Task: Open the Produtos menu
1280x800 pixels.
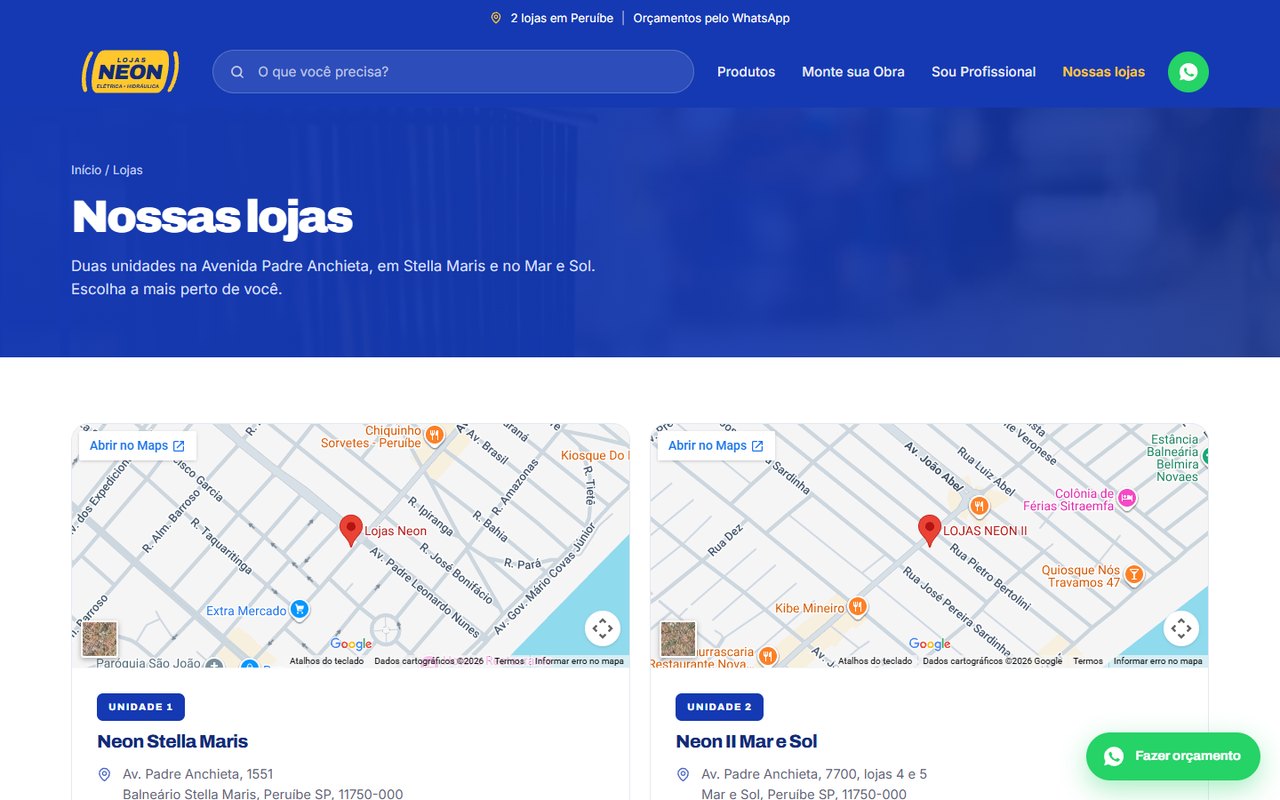Action: pyautogui.click(x=746, y=72)
